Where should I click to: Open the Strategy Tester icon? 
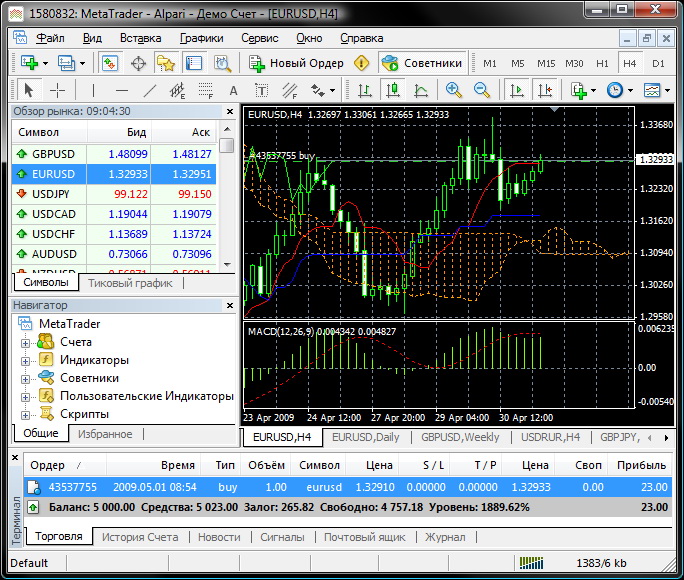click(x=222, y=63)
